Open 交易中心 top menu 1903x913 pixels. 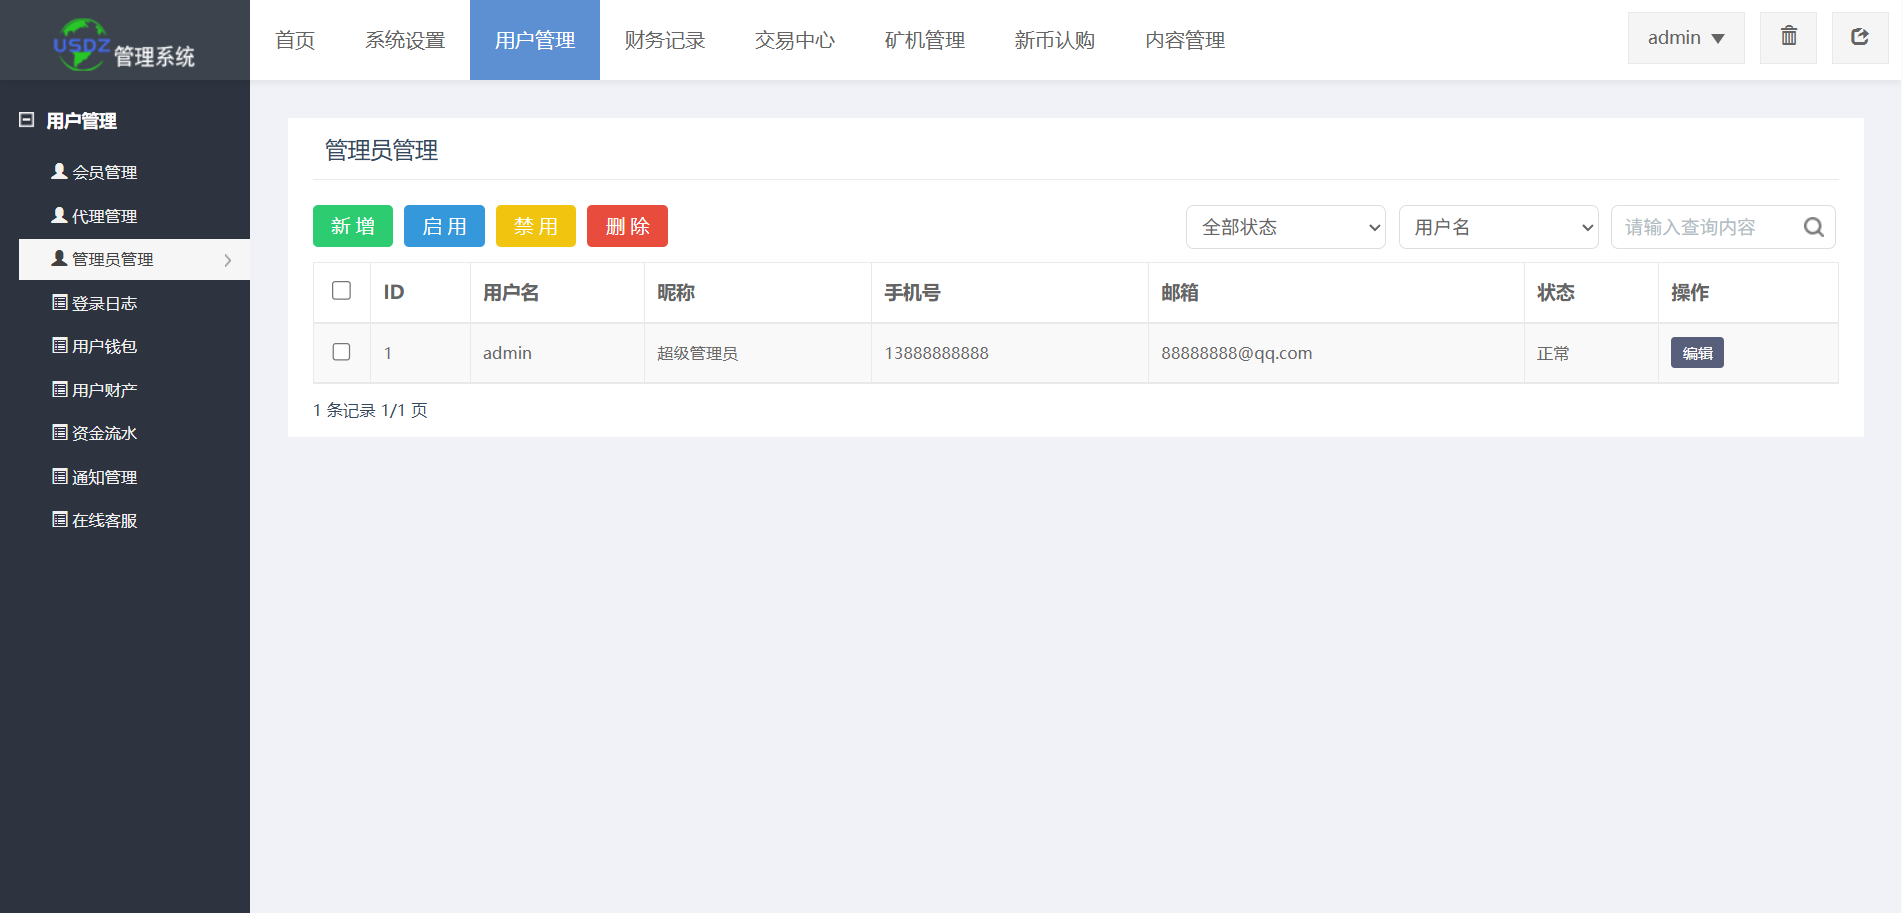point(795,40)
